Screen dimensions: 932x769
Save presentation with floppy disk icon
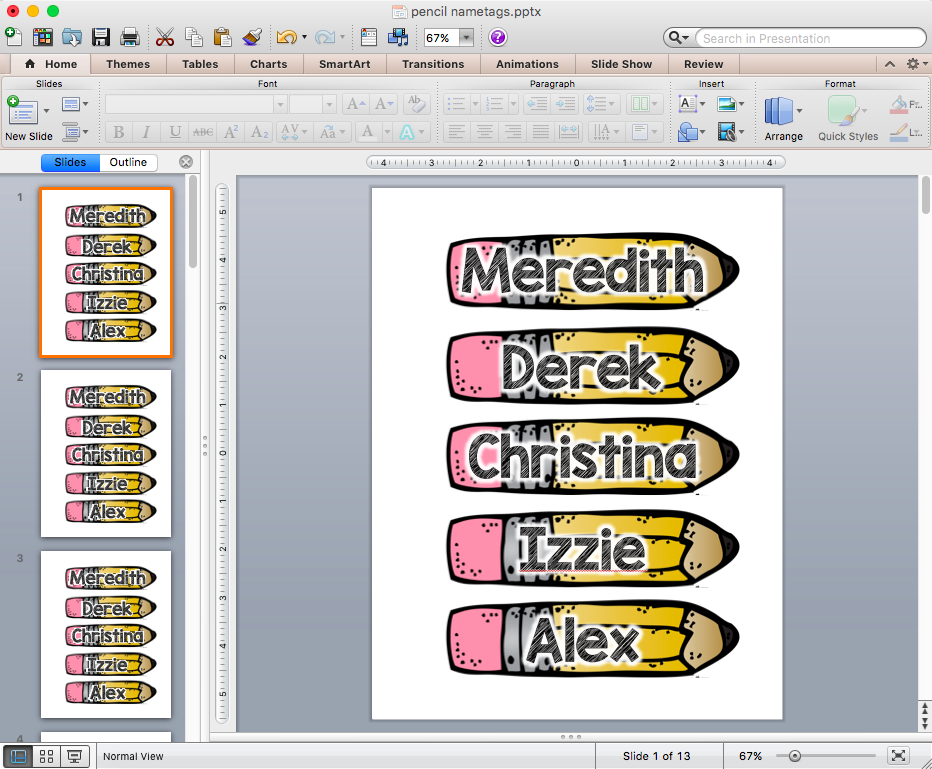tap(100, 37)
